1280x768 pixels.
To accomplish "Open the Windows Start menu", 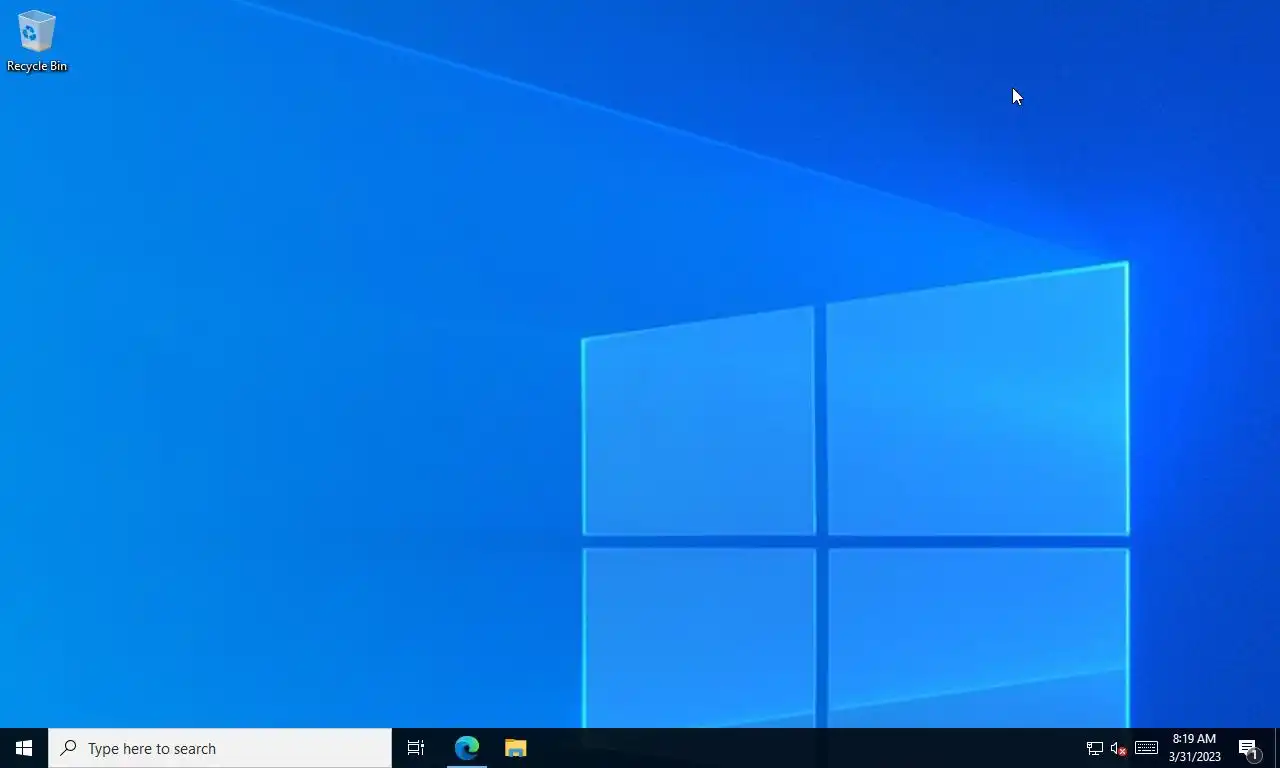I will click(24, 748).
